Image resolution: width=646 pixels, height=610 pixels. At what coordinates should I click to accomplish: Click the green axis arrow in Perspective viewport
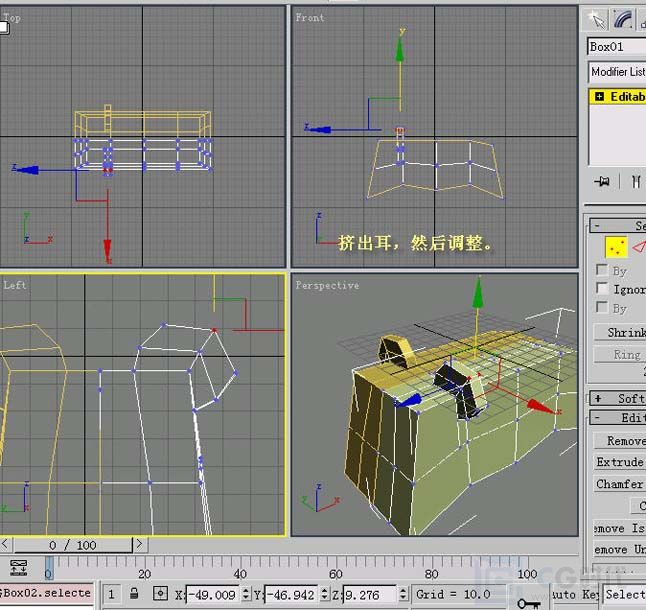(x=478, y=293)
